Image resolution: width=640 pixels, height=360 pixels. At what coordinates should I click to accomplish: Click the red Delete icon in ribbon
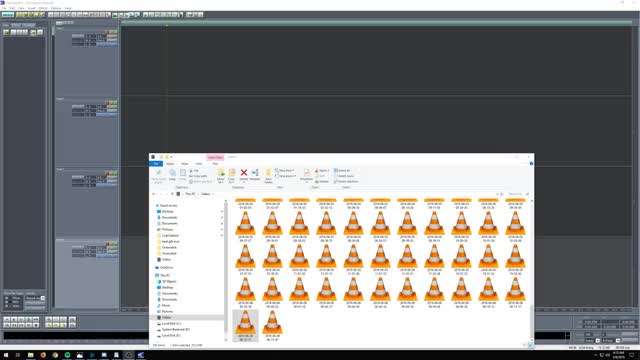tap(244, 175)
